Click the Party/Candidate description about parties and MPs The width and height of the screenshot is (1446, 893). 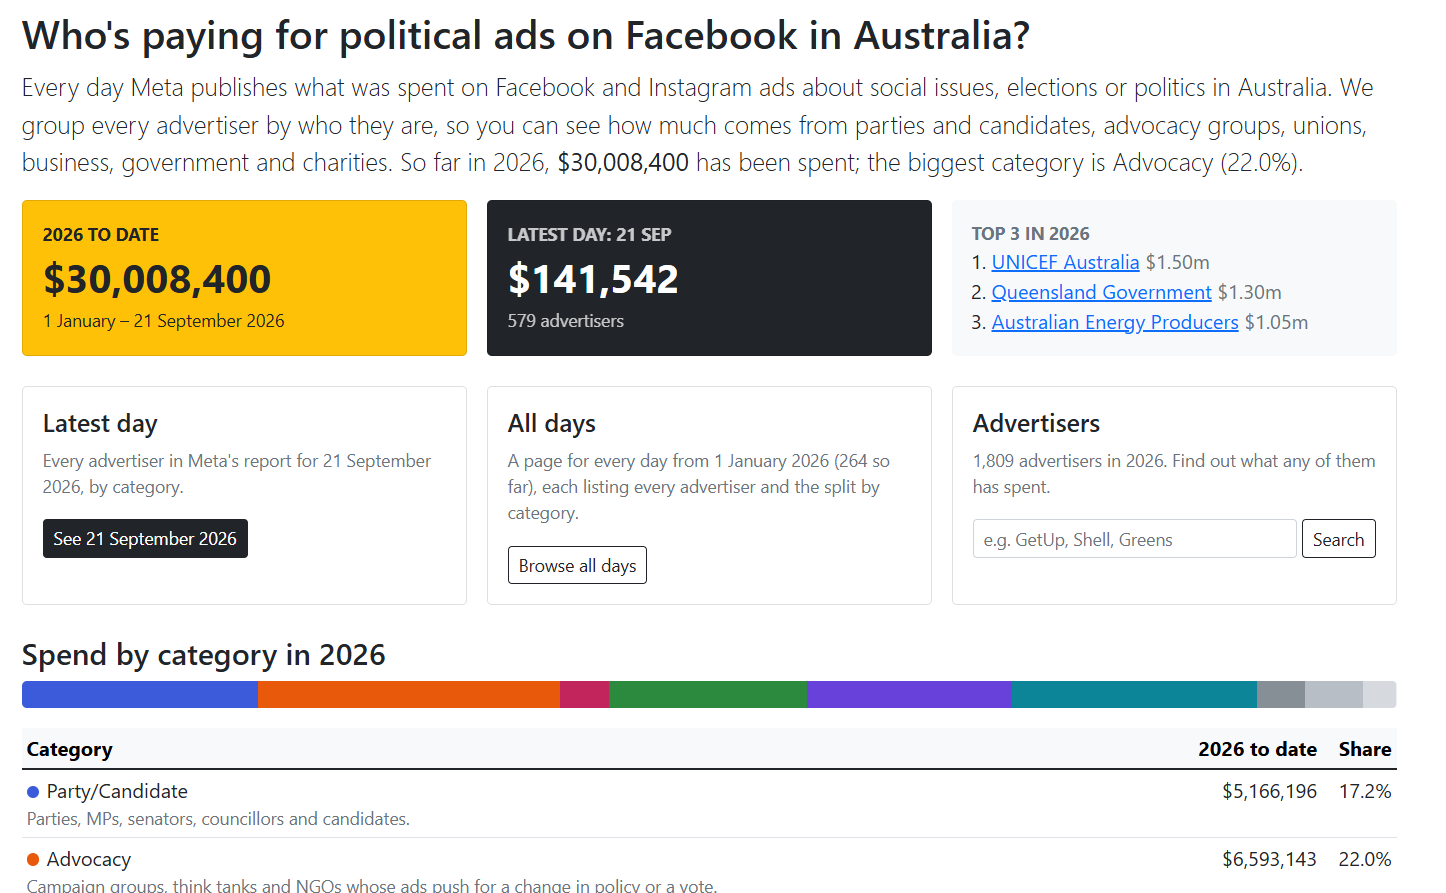(x=218, y=819)
